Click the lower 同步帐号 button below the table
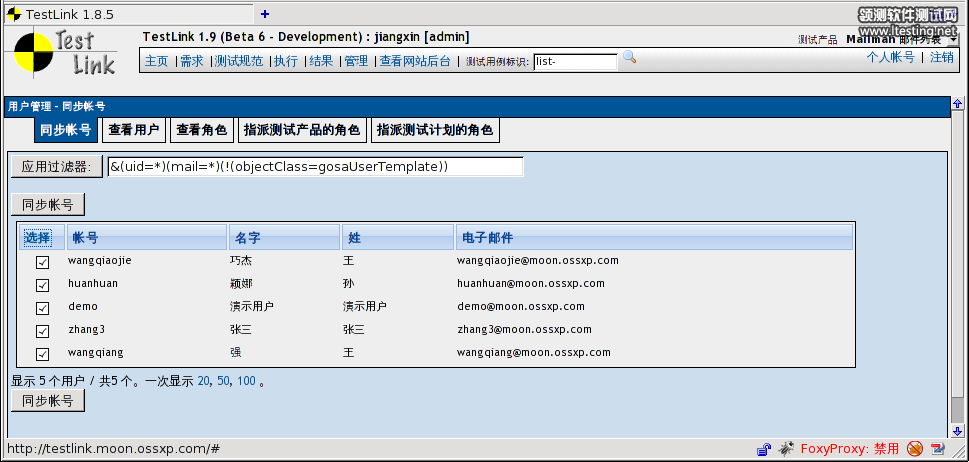This screenshot has width=969, height=462. [x=48, y=401]
